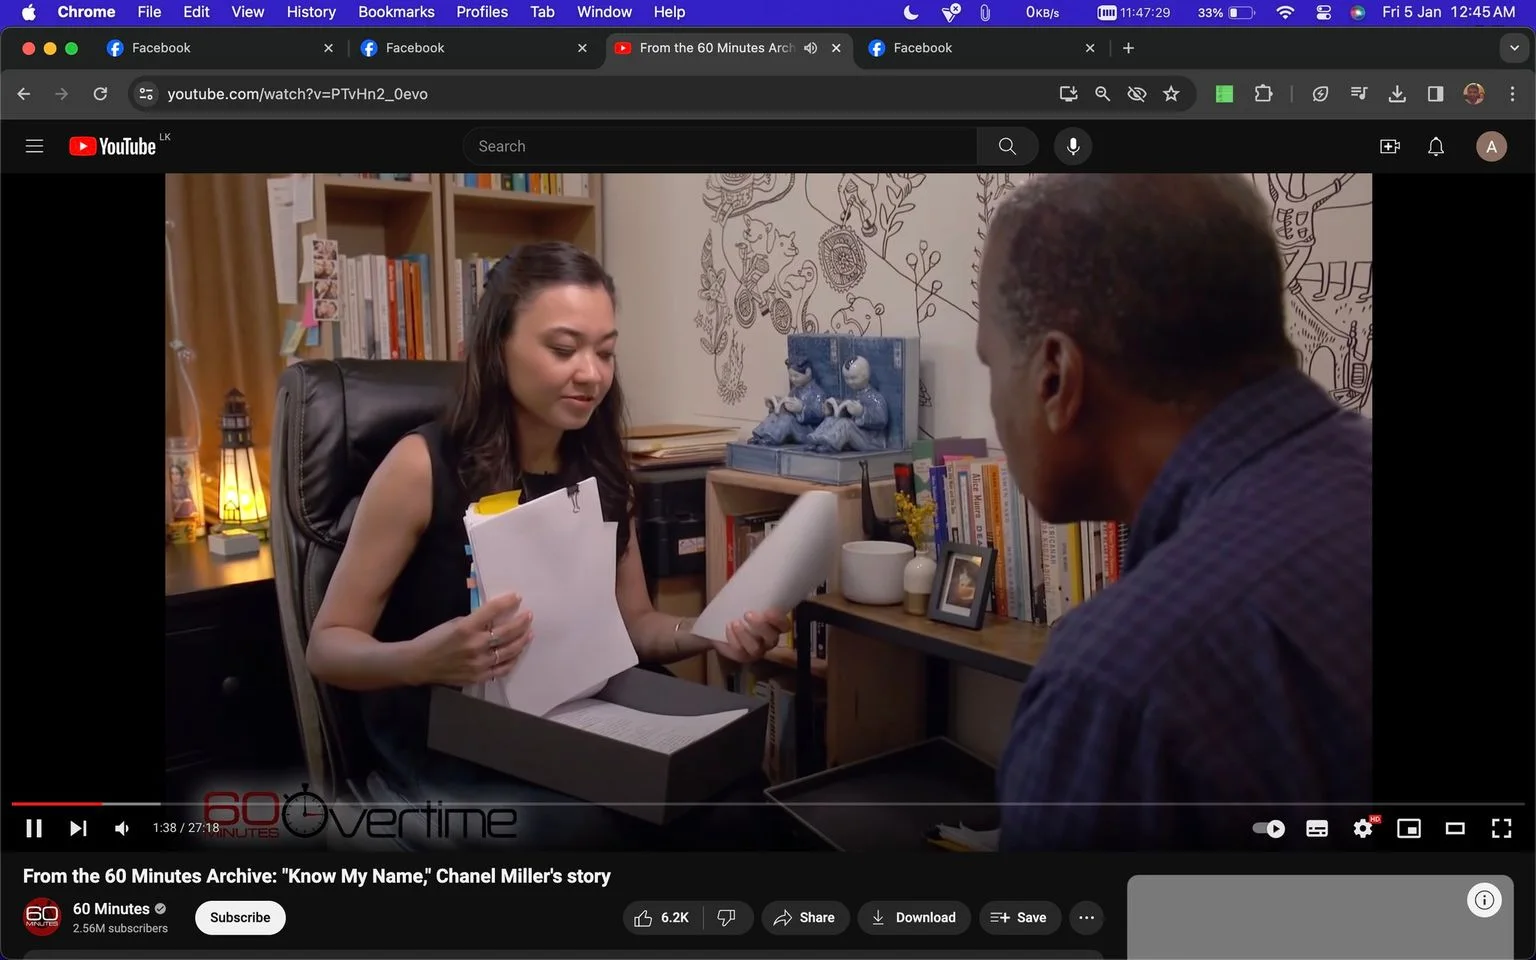1536x960 pixels.
Task: Download the video
Action: pos(914,917)
